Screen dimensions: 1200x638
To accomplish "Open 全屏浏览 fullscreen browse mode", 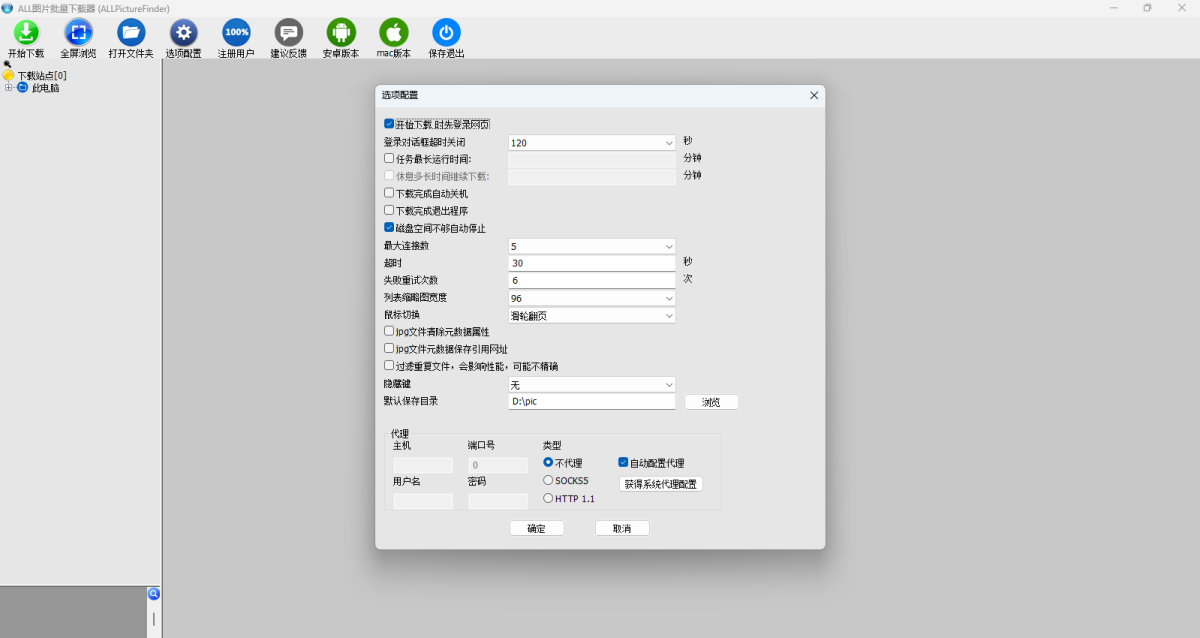I will [78, 32].
